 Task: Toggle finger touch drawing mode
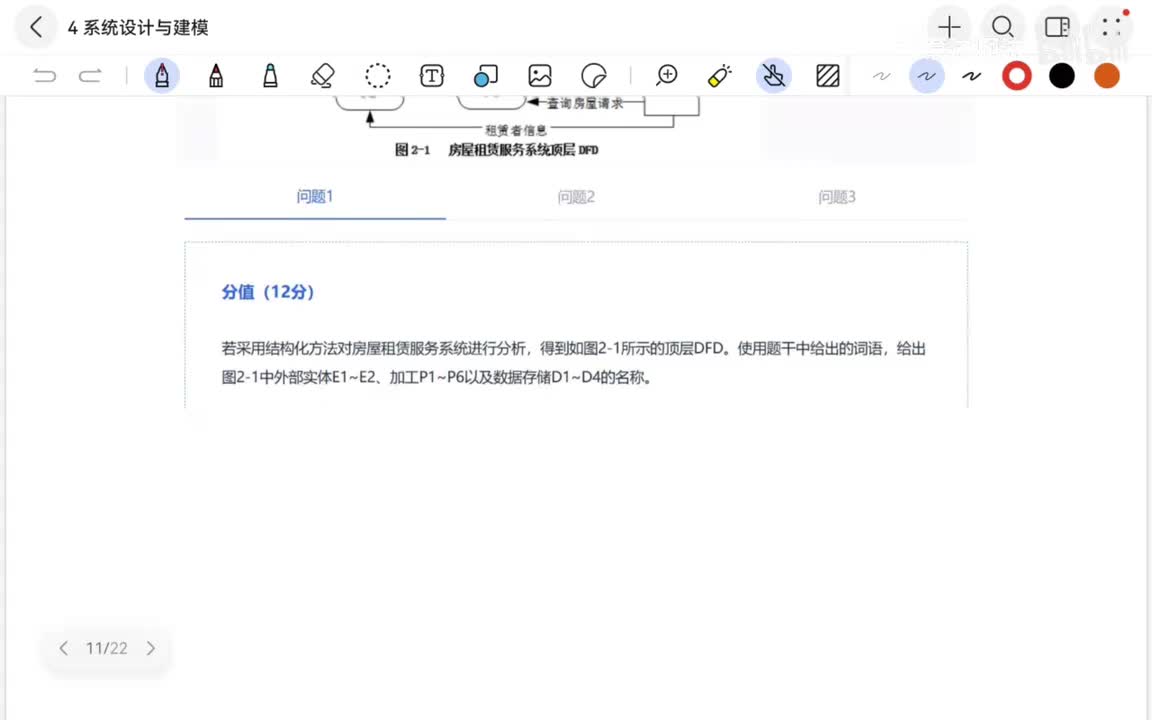pyautogui.click(x=774, y=76)
